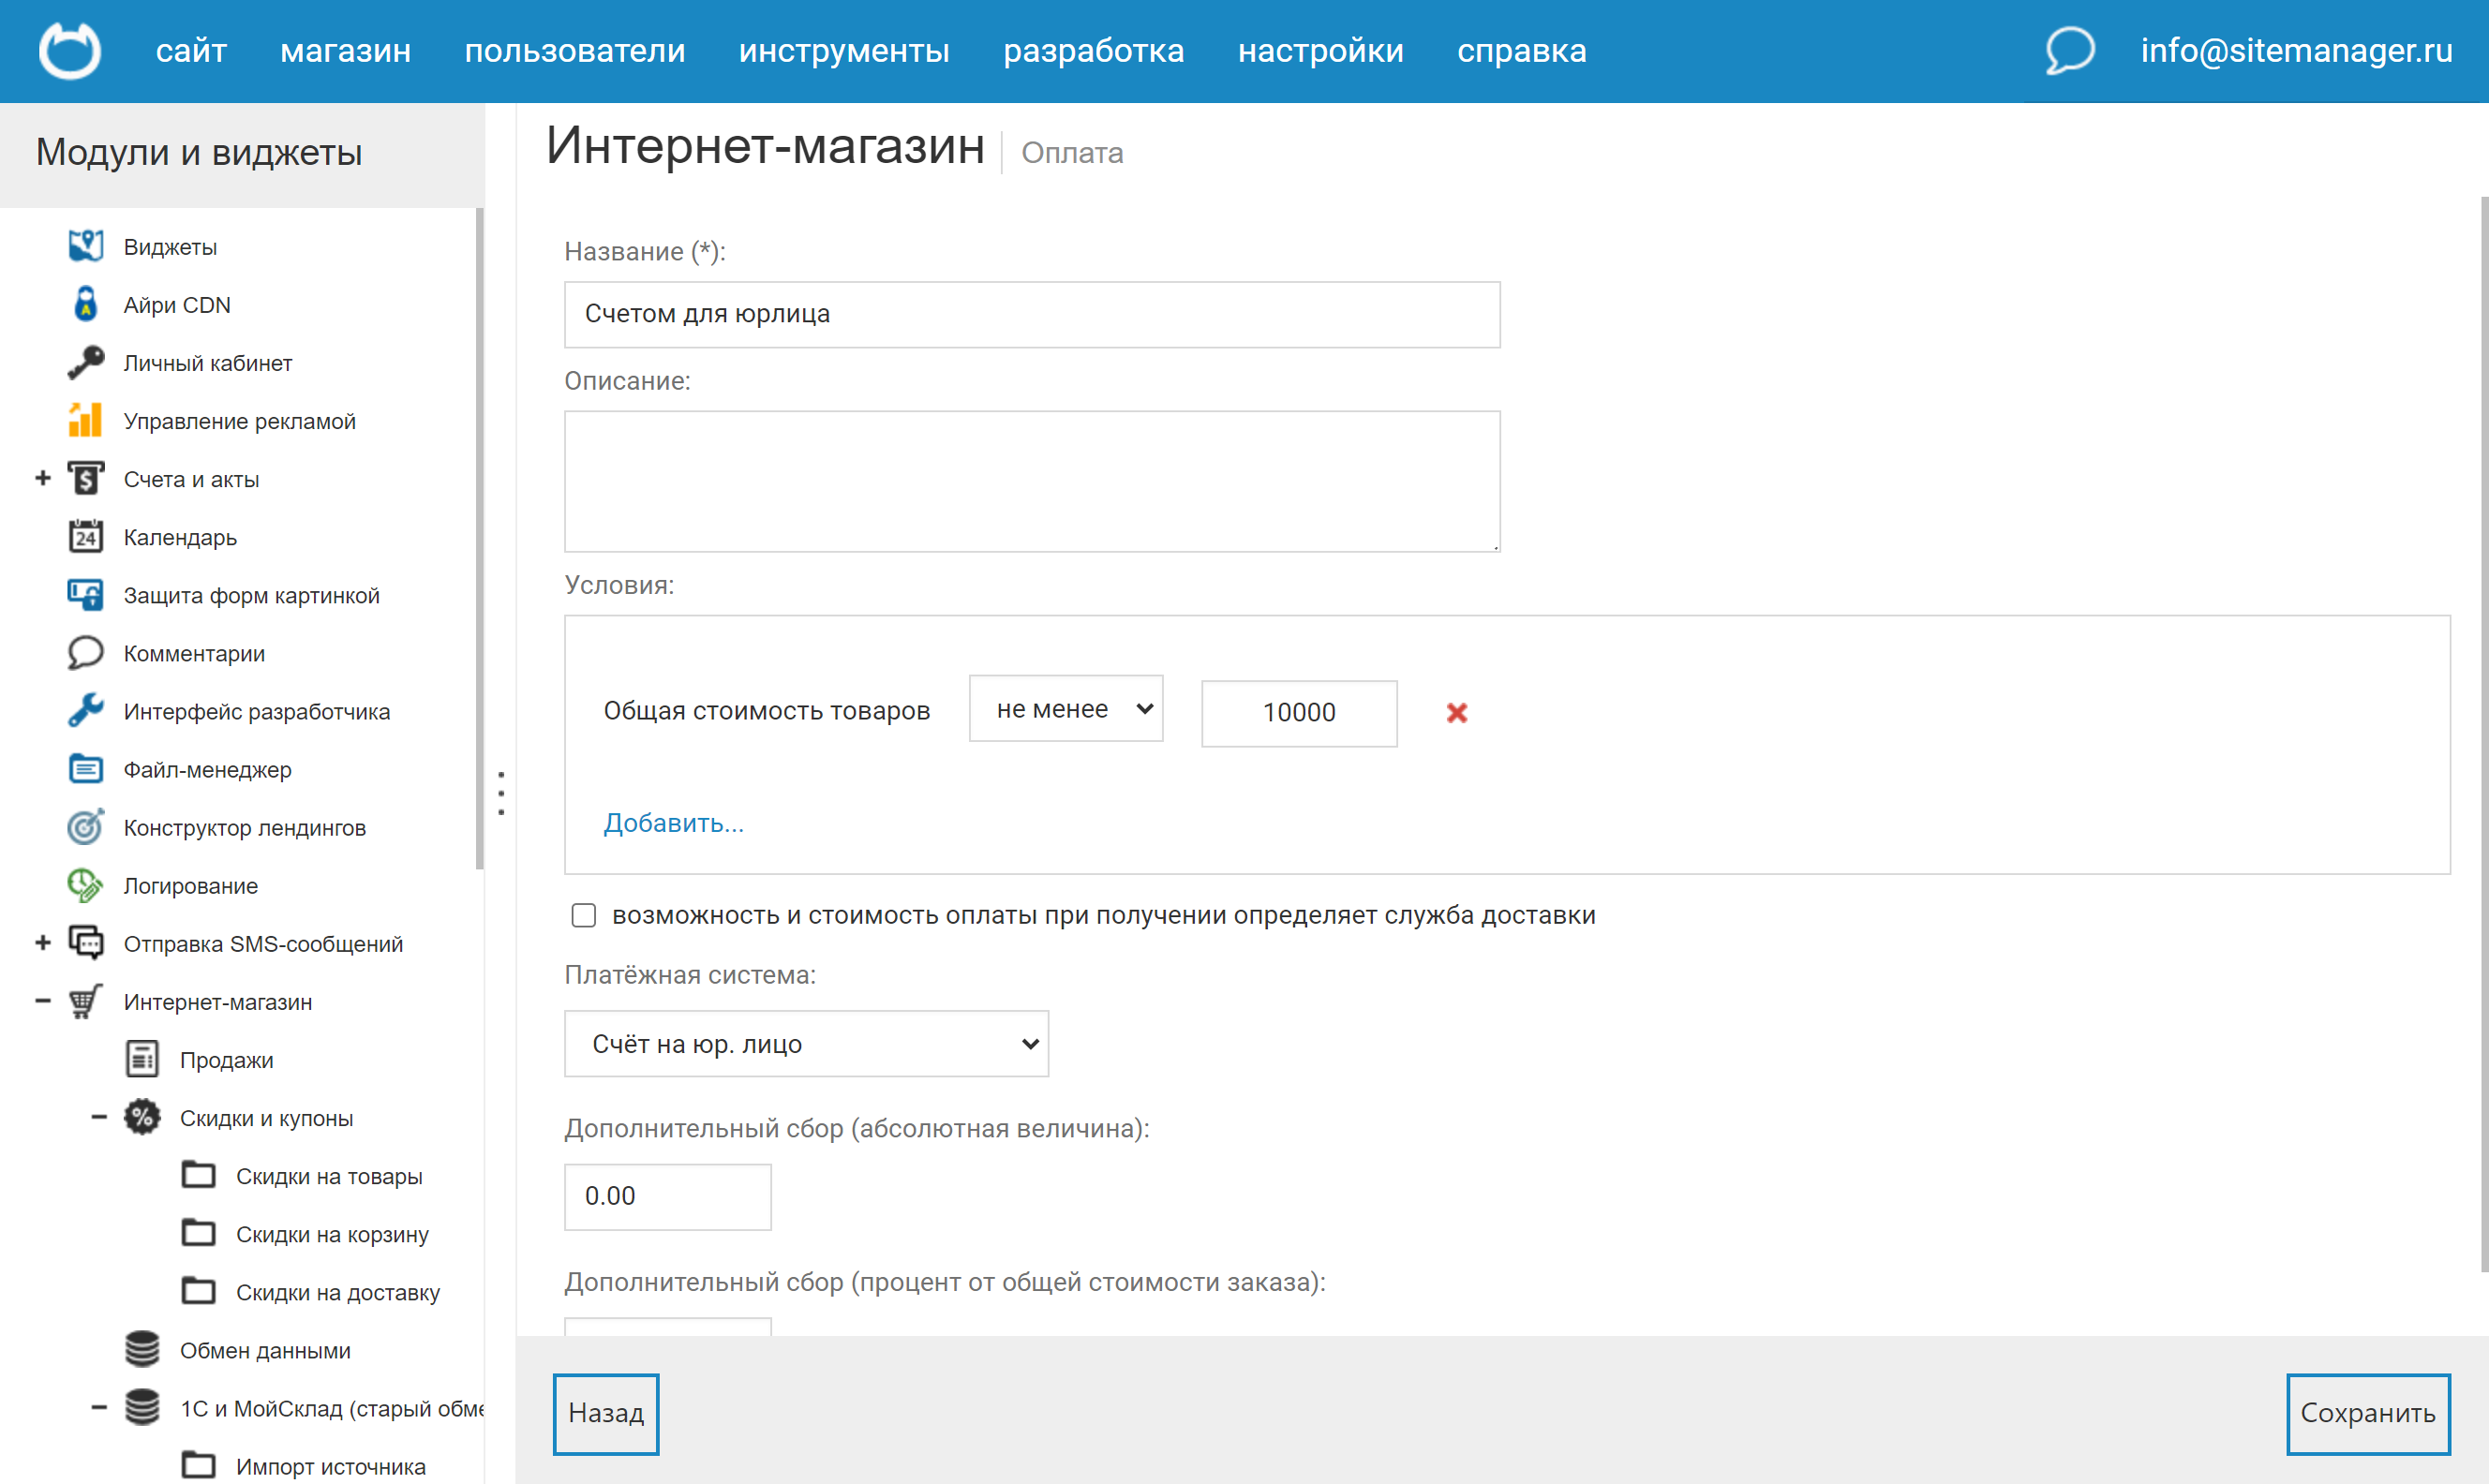
Task: Click the cat logo icon
Action: click(x=69, y=50)
